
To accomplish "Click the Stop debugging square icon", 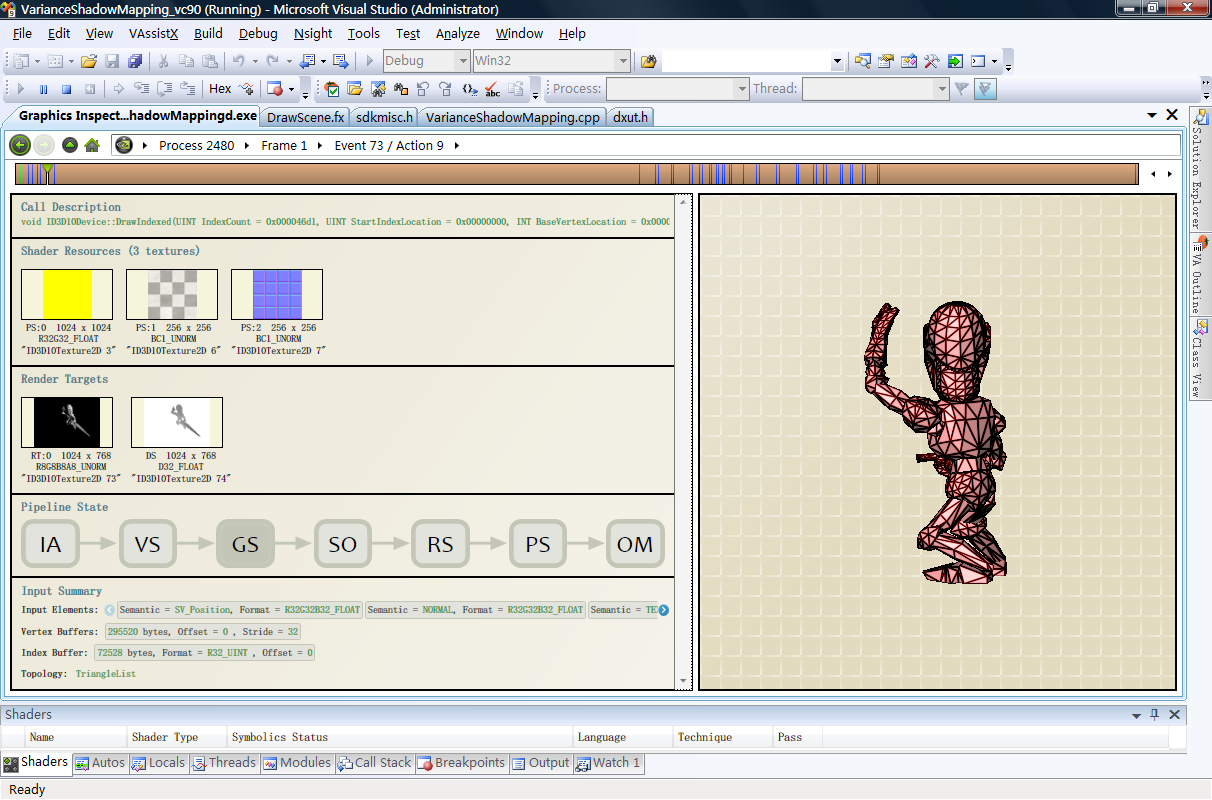I will 66,89.
